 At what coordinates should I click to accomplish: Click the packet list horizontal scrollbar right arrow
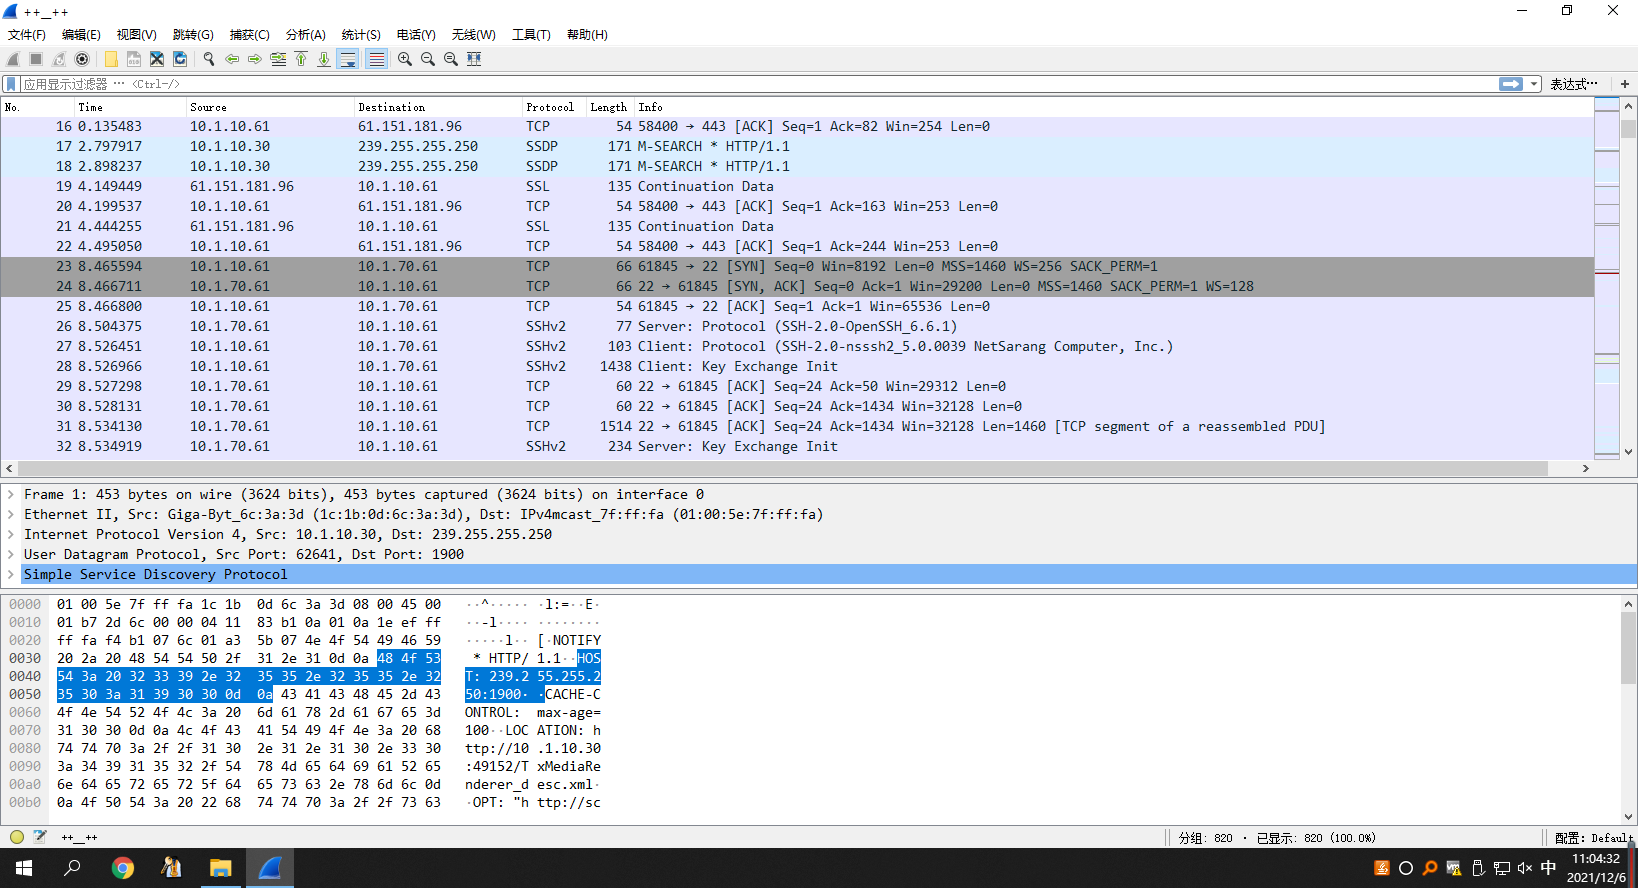(1585, 468)
